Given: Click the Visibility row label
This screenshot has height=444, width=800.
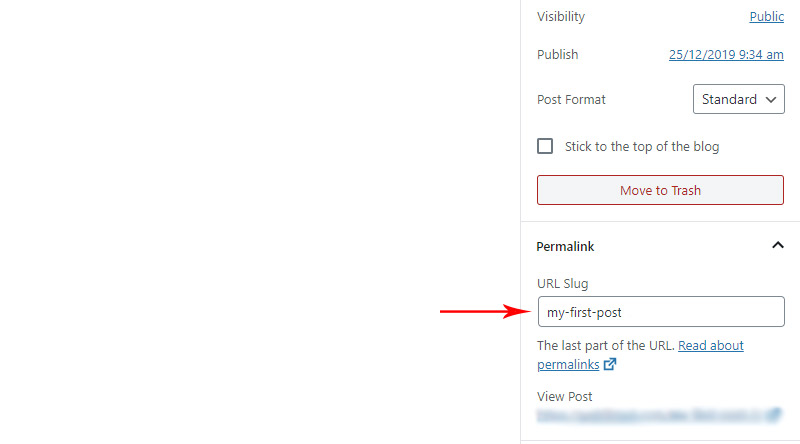Looking at the screenshot, I should 561,17.
